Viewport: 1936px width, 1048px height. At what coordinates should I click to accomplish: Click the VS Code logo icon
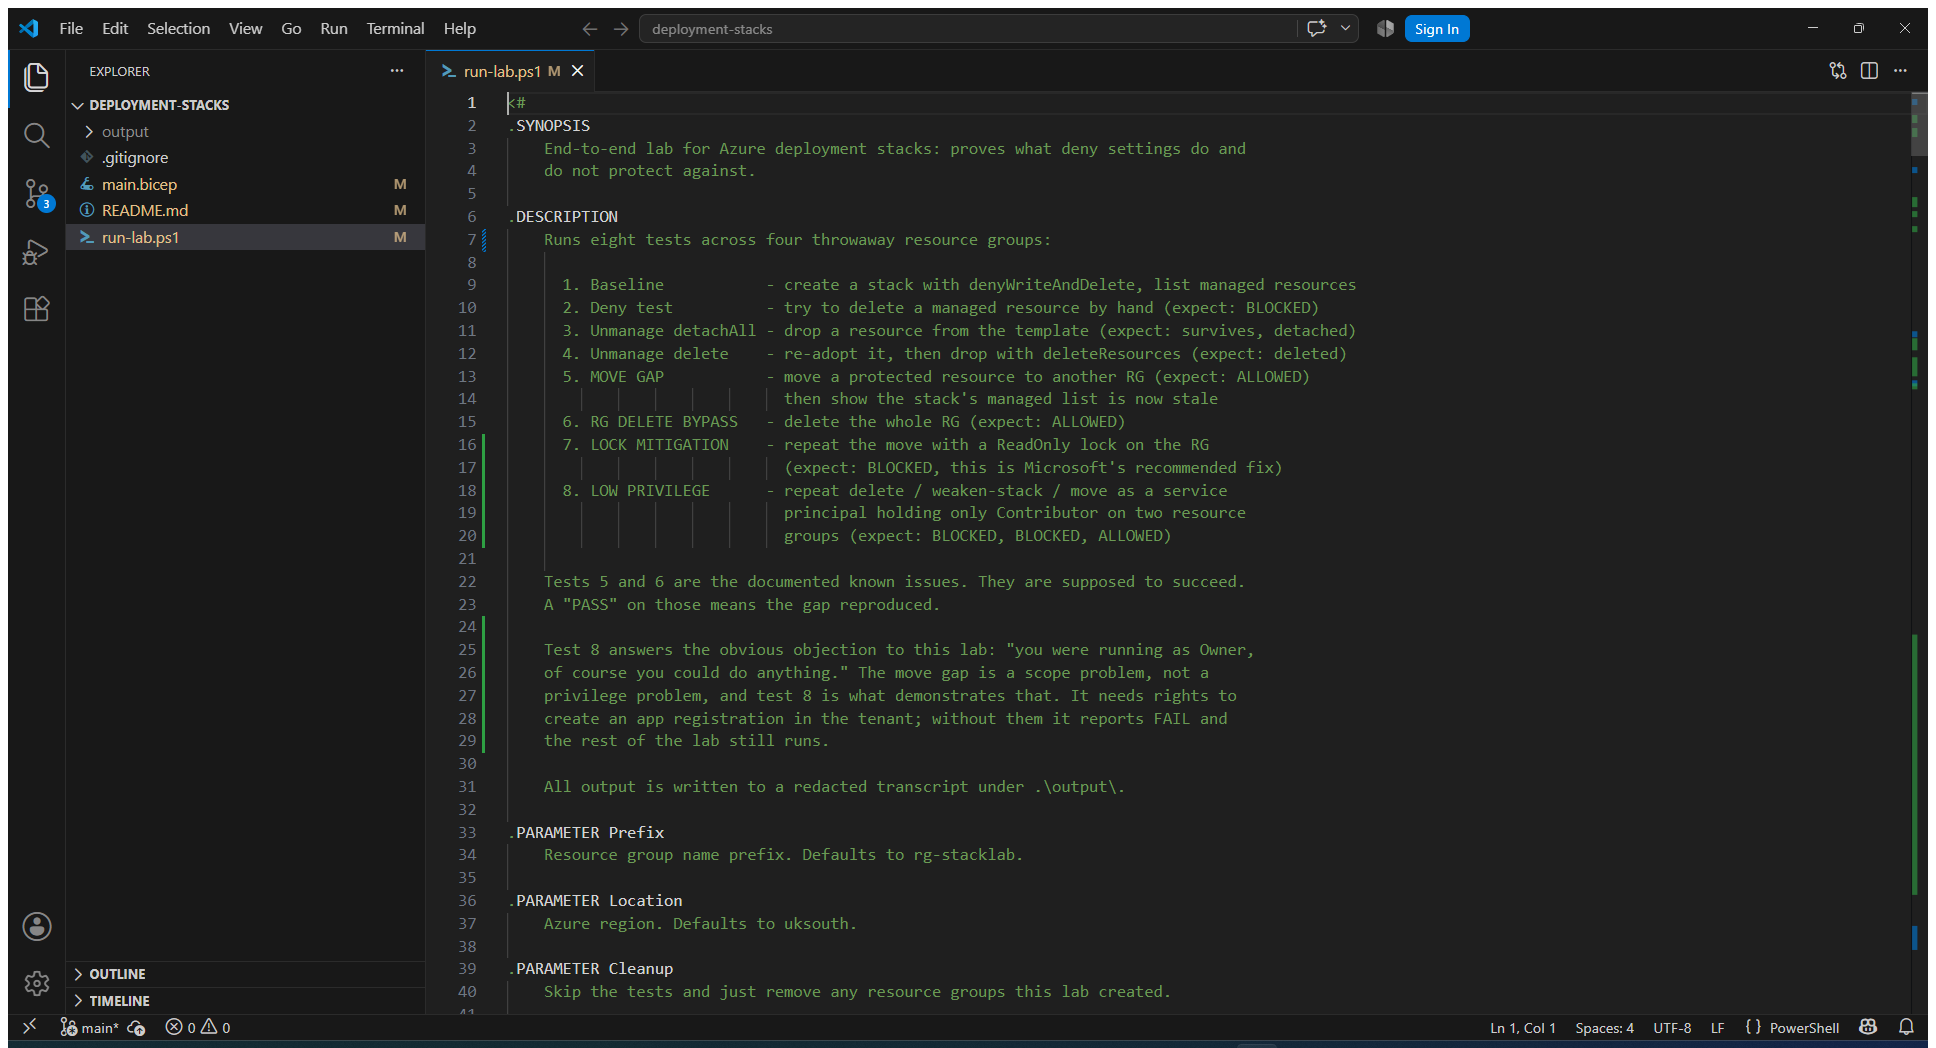pyautogui.click(x=29, y=28)
